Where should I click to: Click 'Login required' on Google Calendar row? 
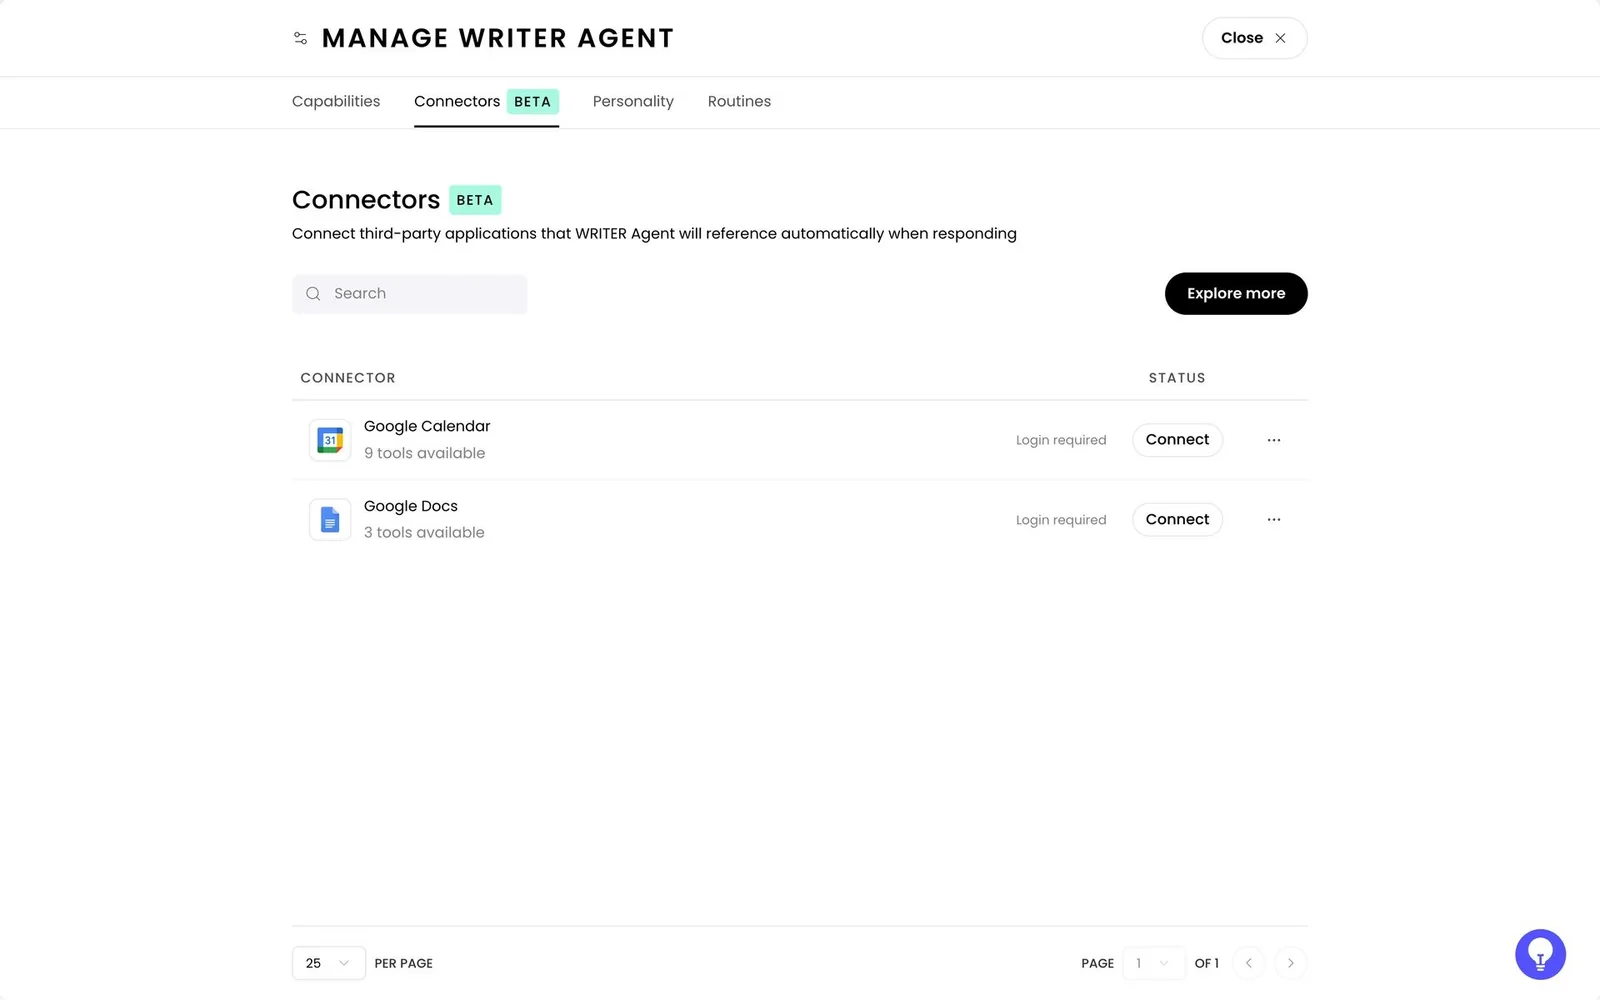click(1061, 440)
